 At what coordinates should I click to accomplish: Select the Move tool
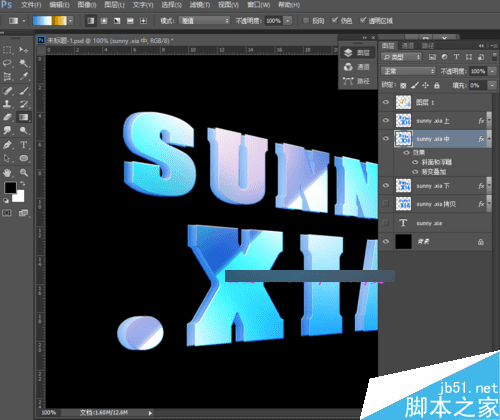[23, 50]
